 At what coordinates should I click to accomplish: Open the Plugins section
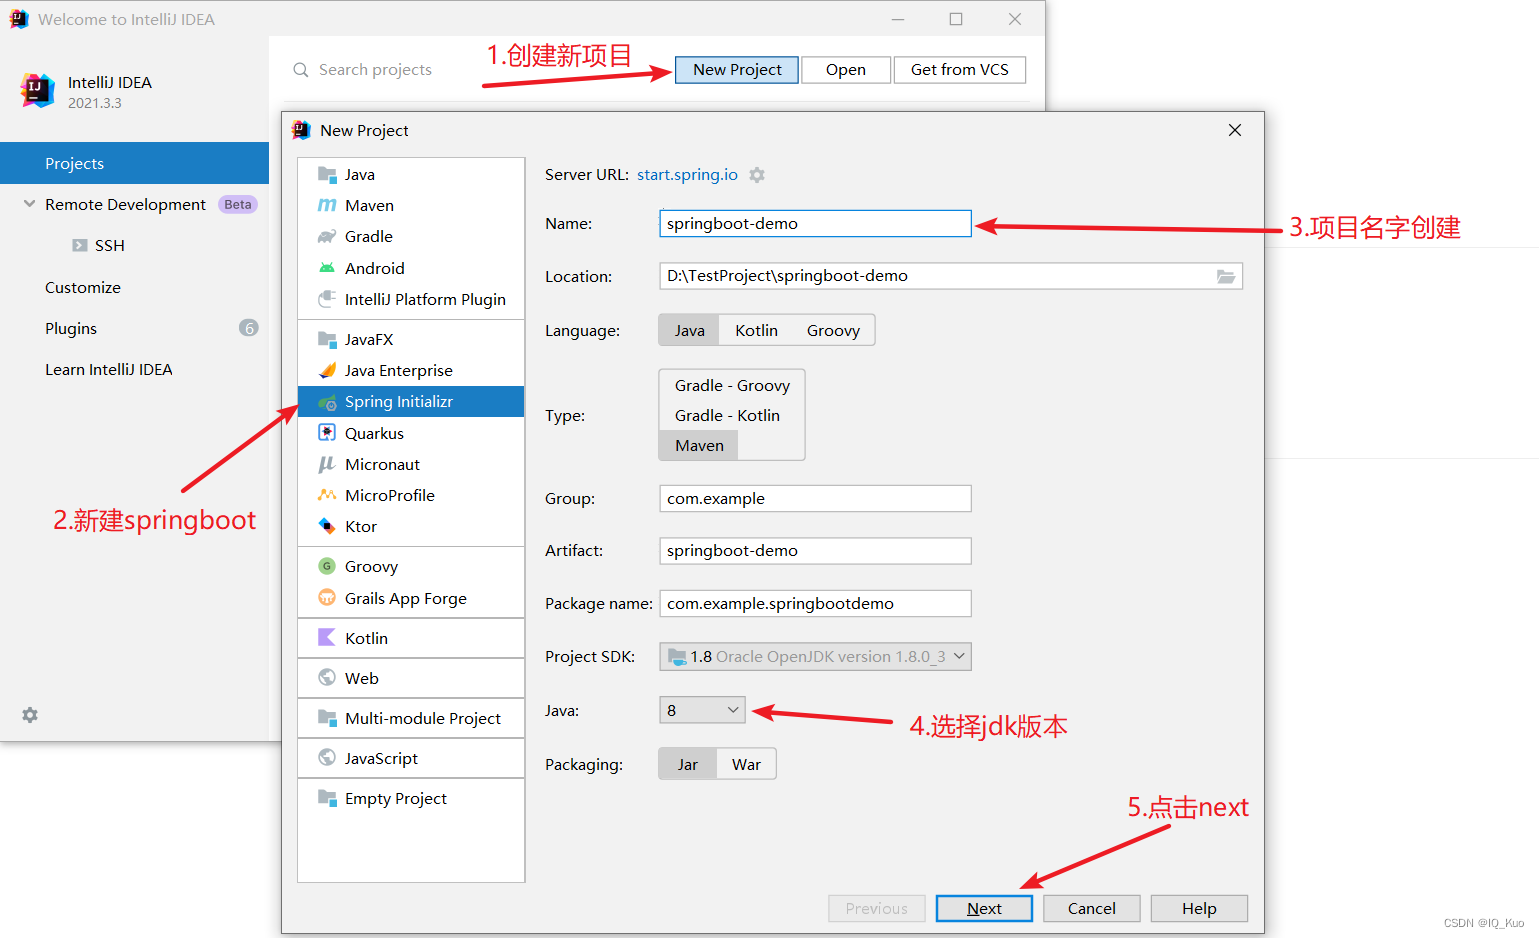tap(71, 328)
